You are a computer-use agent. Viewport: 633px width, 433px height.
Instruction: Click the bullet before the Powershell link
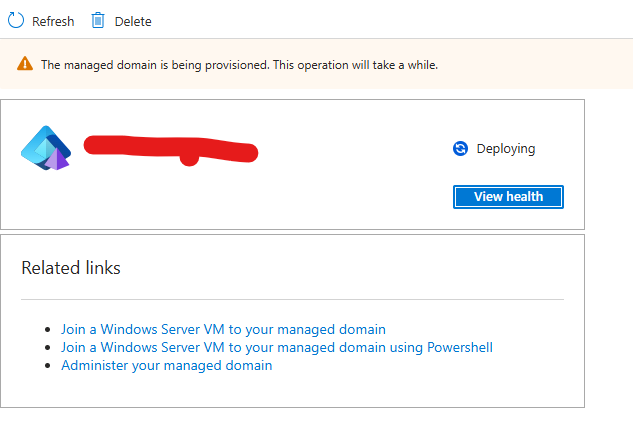point(48,348)
